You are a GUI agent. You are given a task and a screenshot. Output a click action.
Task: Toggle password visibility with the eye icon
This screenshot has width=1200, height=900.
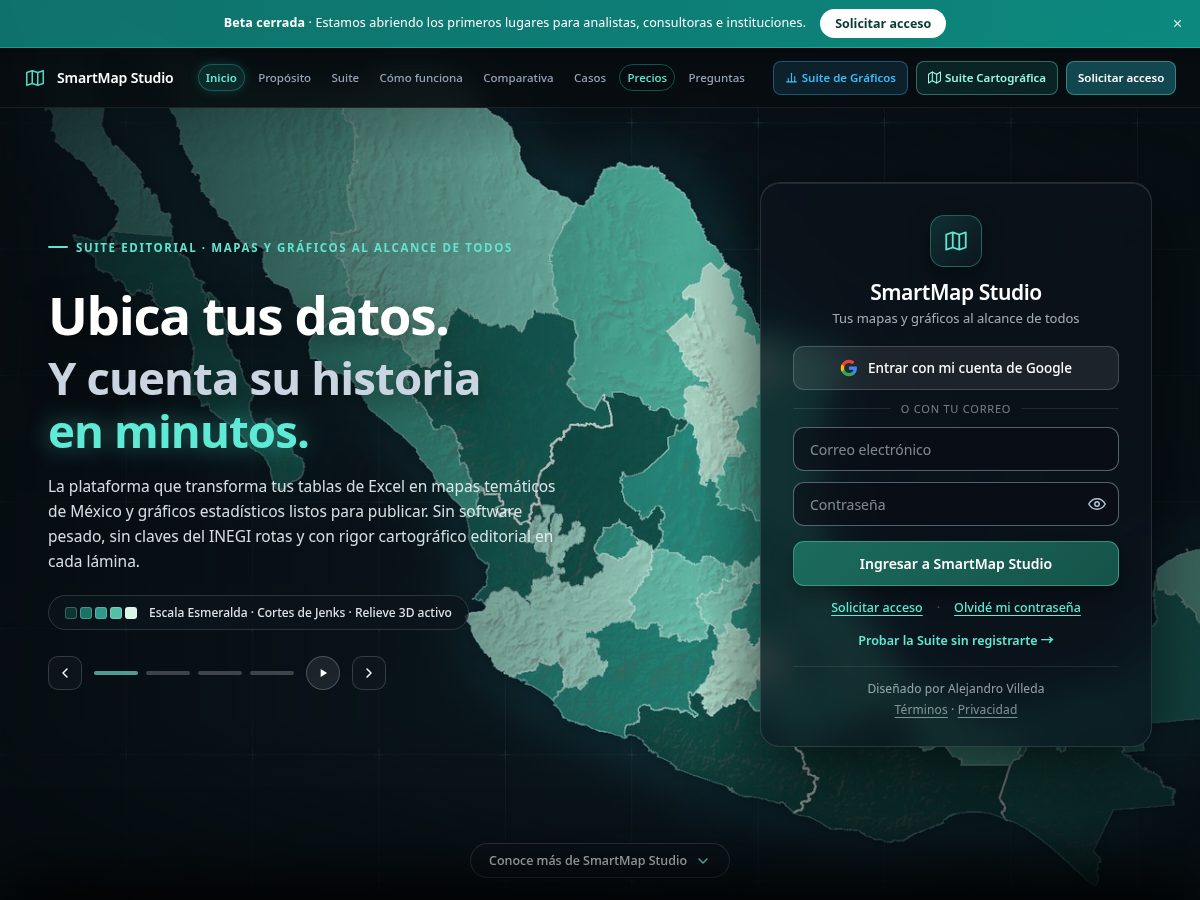pyautogui.click(x=1097, y=504)
